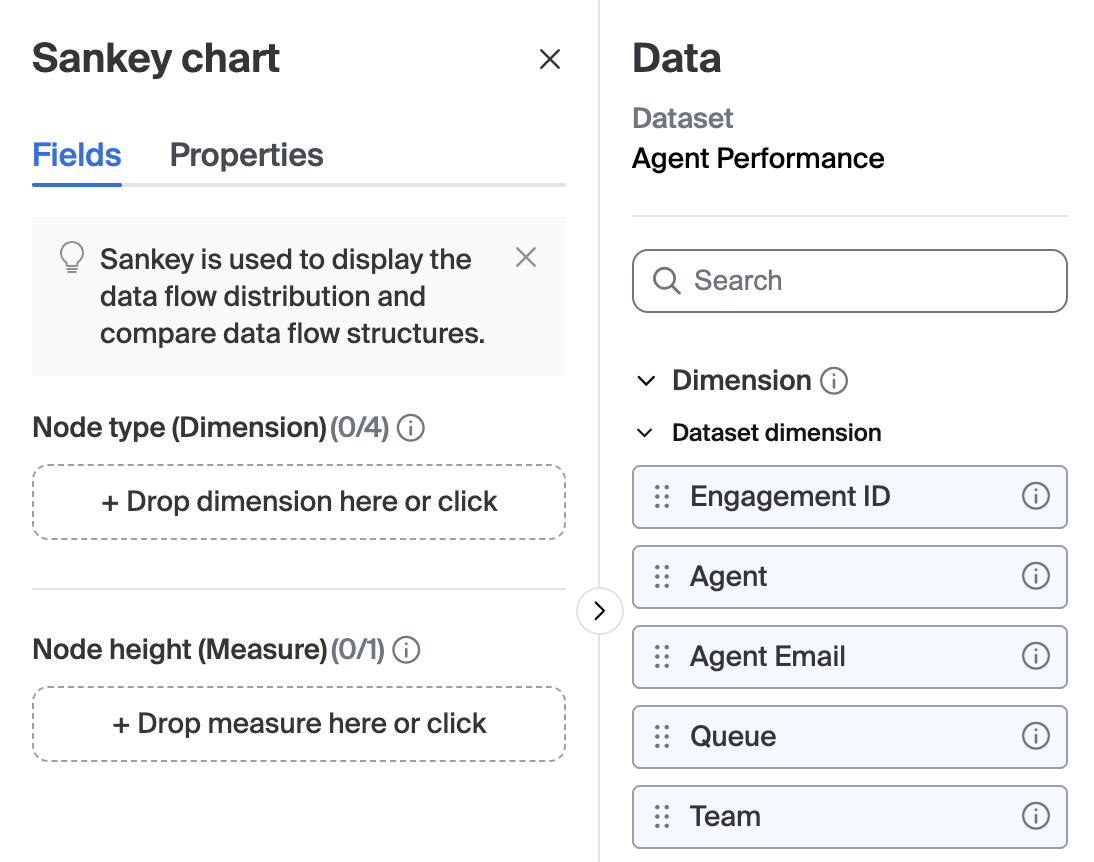Click info icon on the Agent field
This screenshot has height=862, width=1094.
(1035, 576)
